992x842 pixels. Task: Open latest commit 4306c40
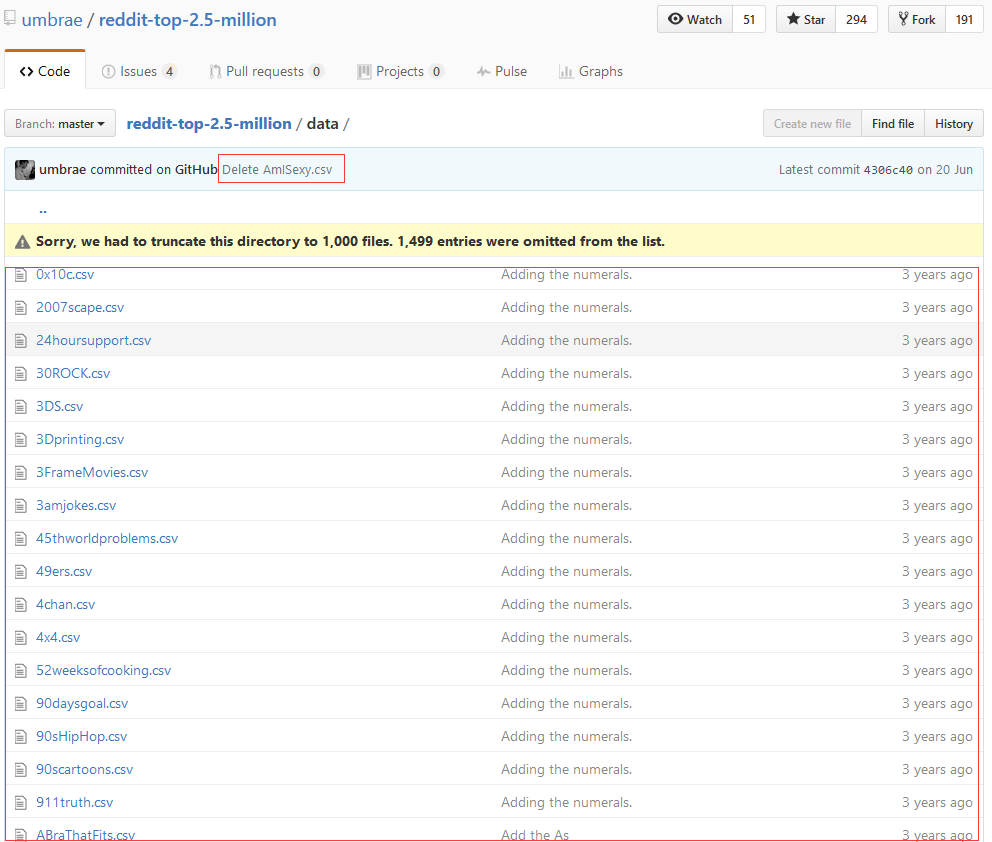pyautogui.click(x=888, y=170)
